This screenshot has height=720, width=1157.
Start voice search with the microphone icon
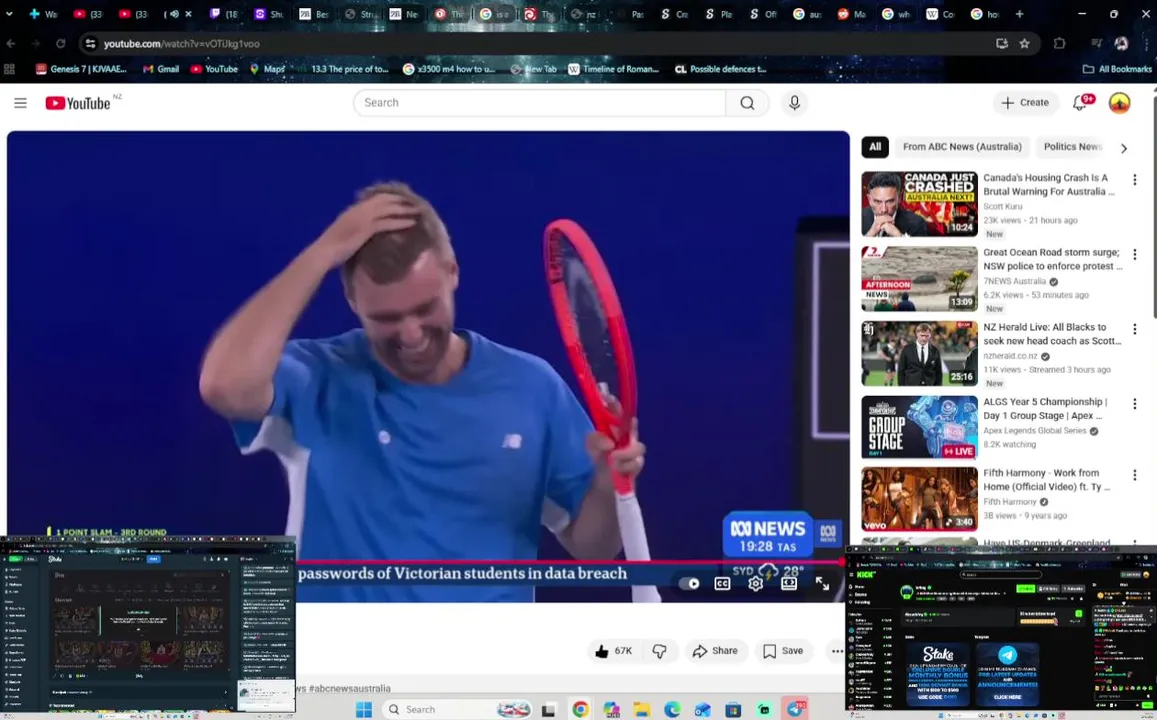tap(795, 103)
